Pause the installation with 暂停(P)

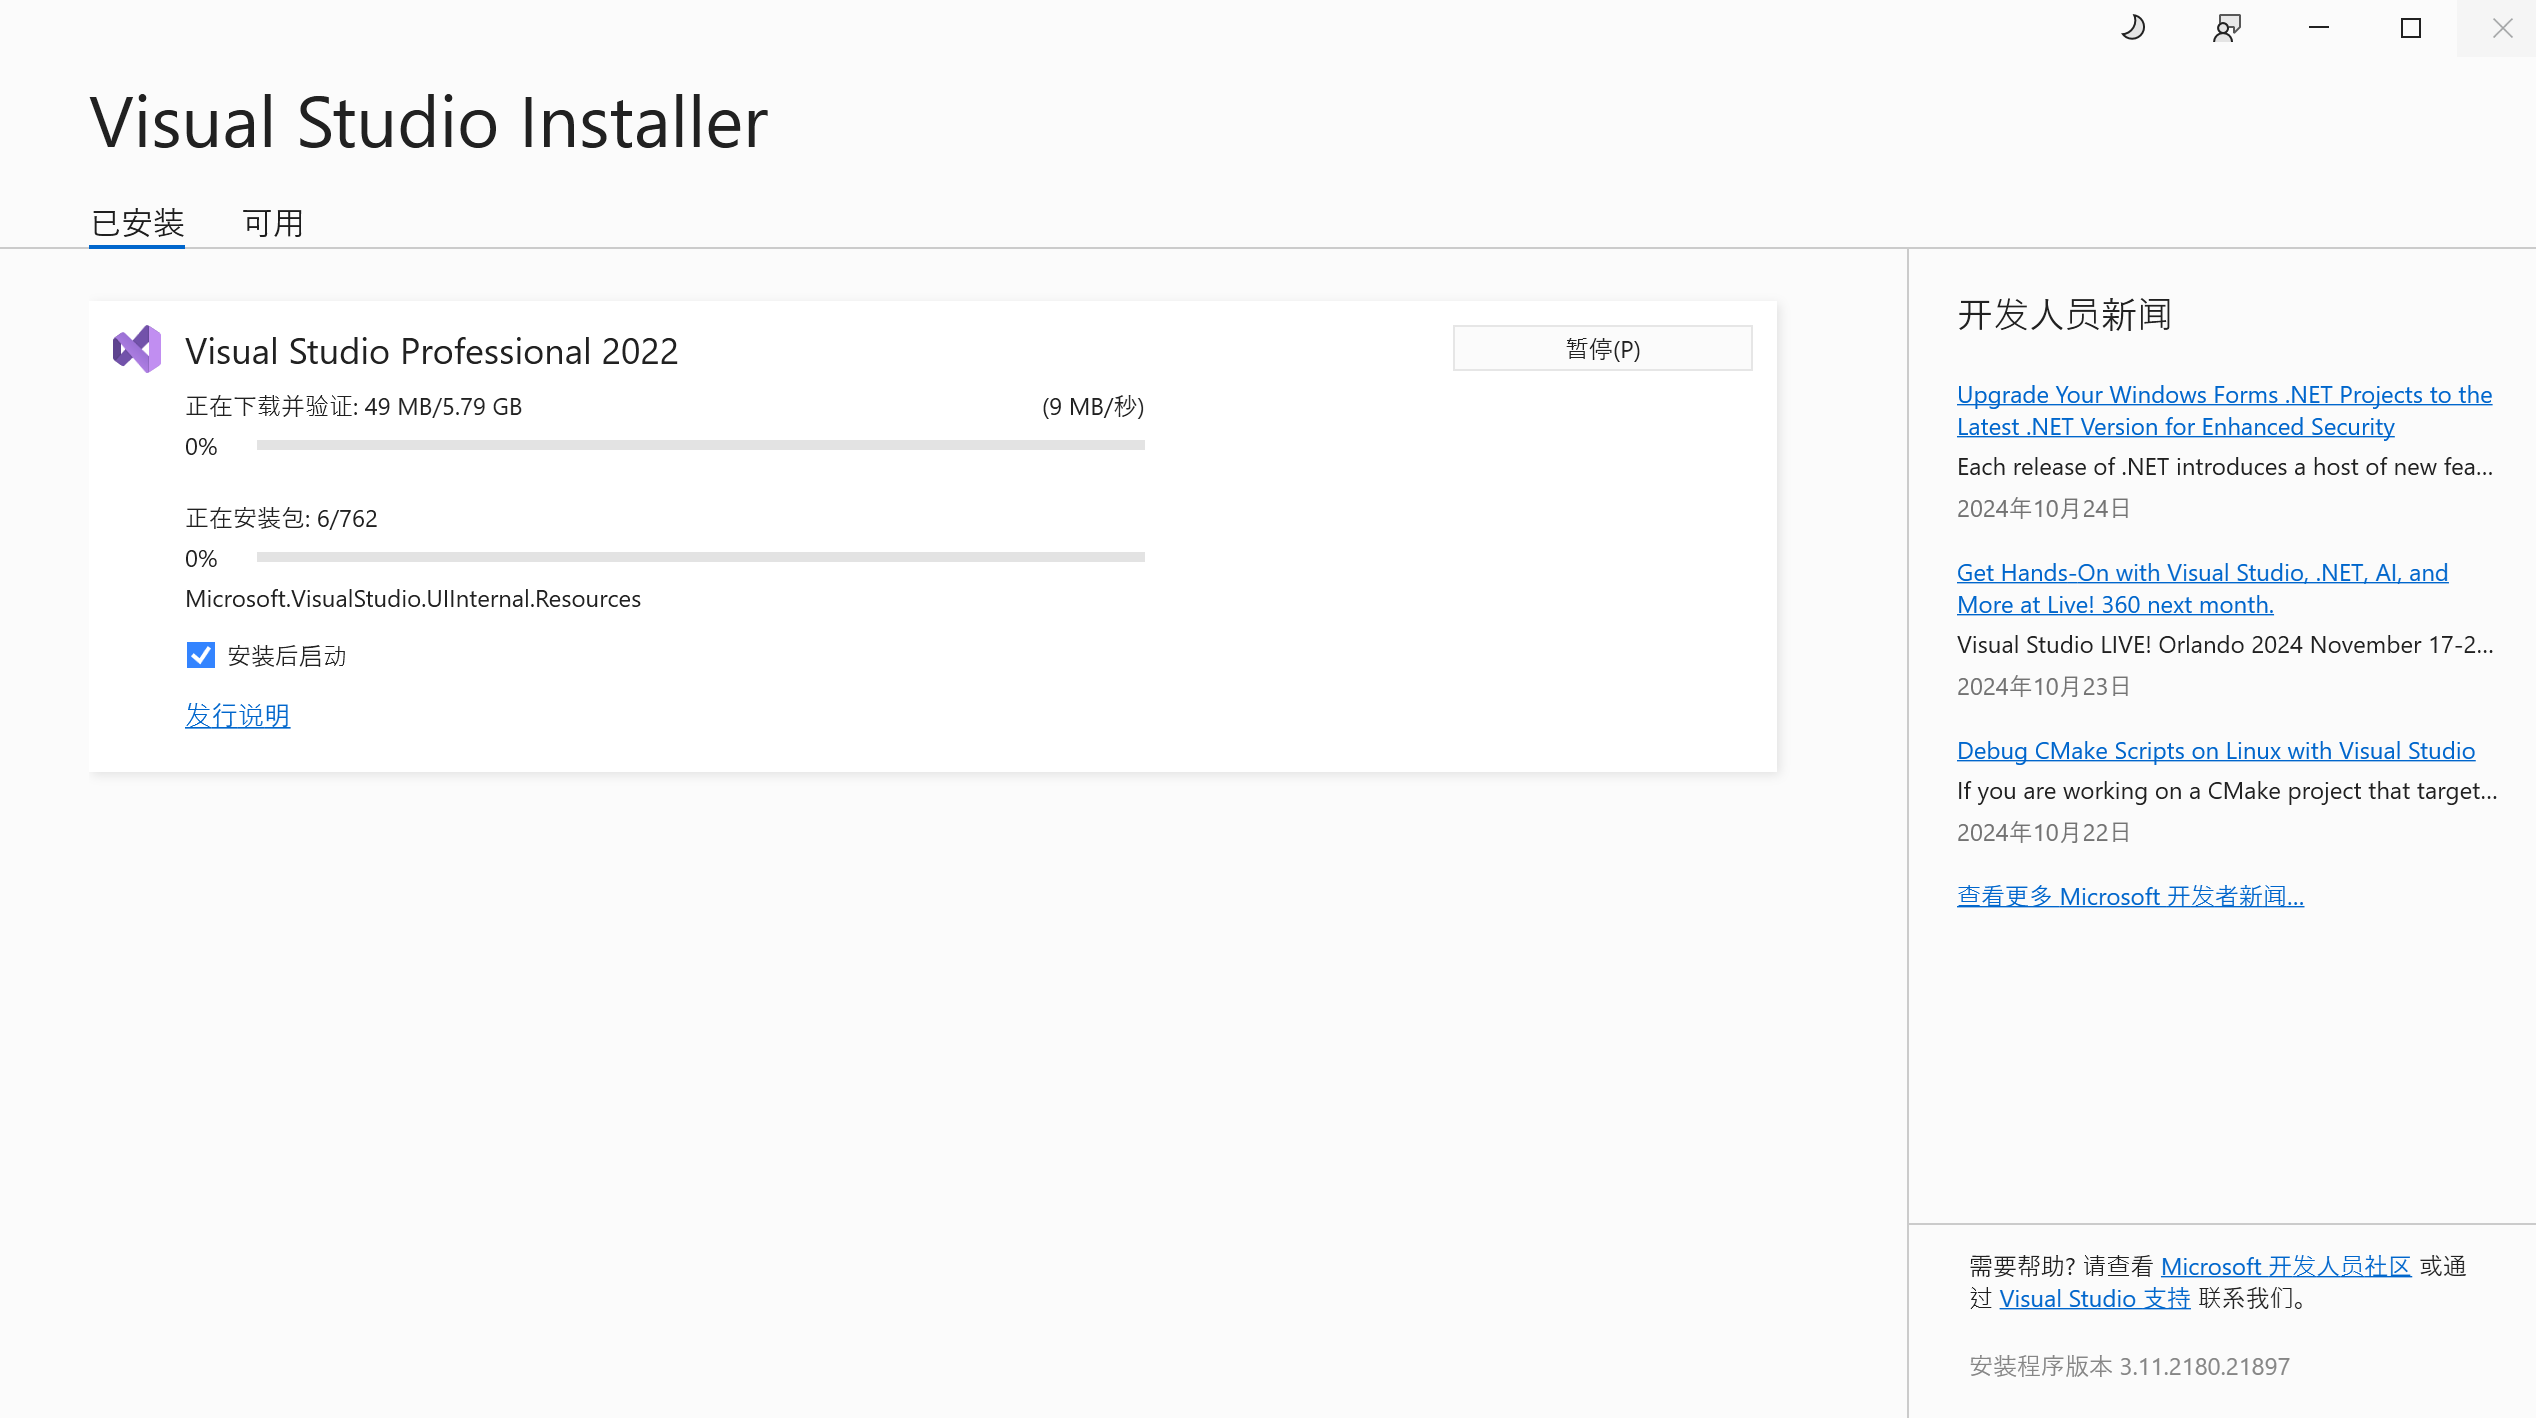[x=1602, y=348]
